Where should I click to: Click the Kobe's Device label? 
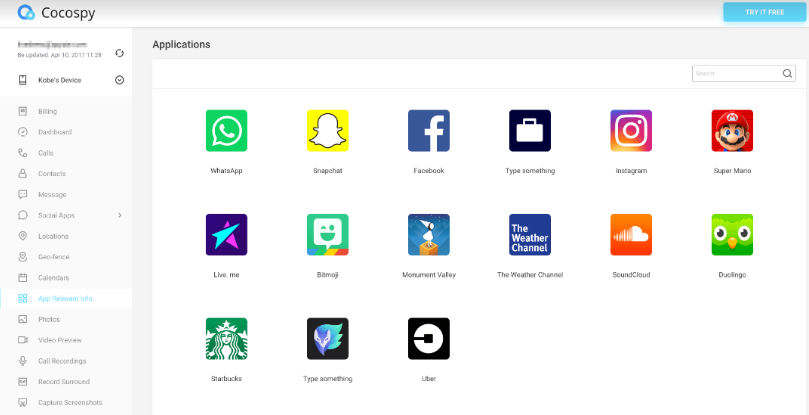(59, 80)
